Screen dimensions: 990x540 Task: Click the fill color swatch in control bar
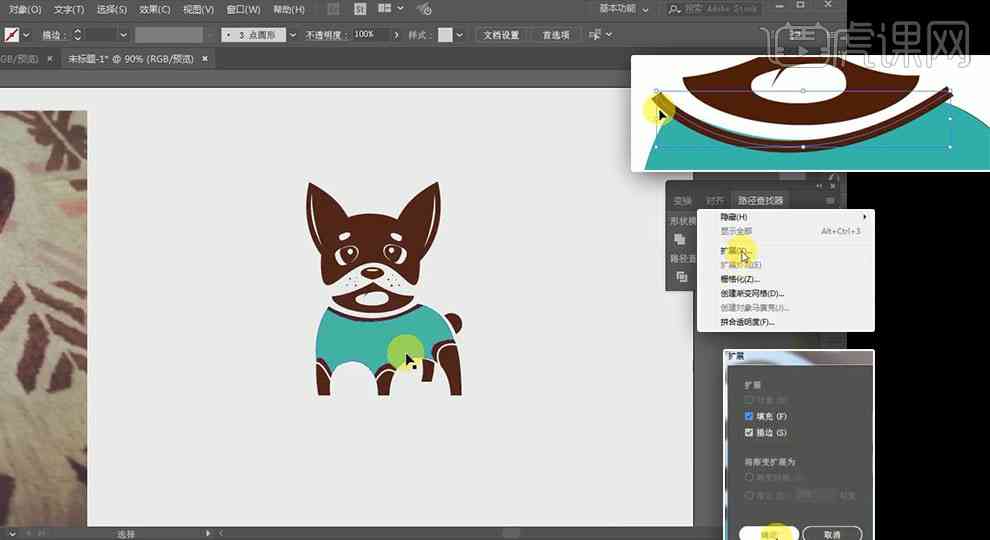[x=11, y=35]
